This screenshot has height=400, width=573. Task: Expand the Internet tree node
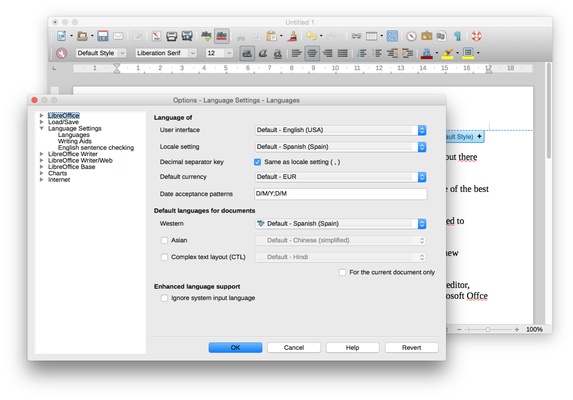[x=41, y=180]
